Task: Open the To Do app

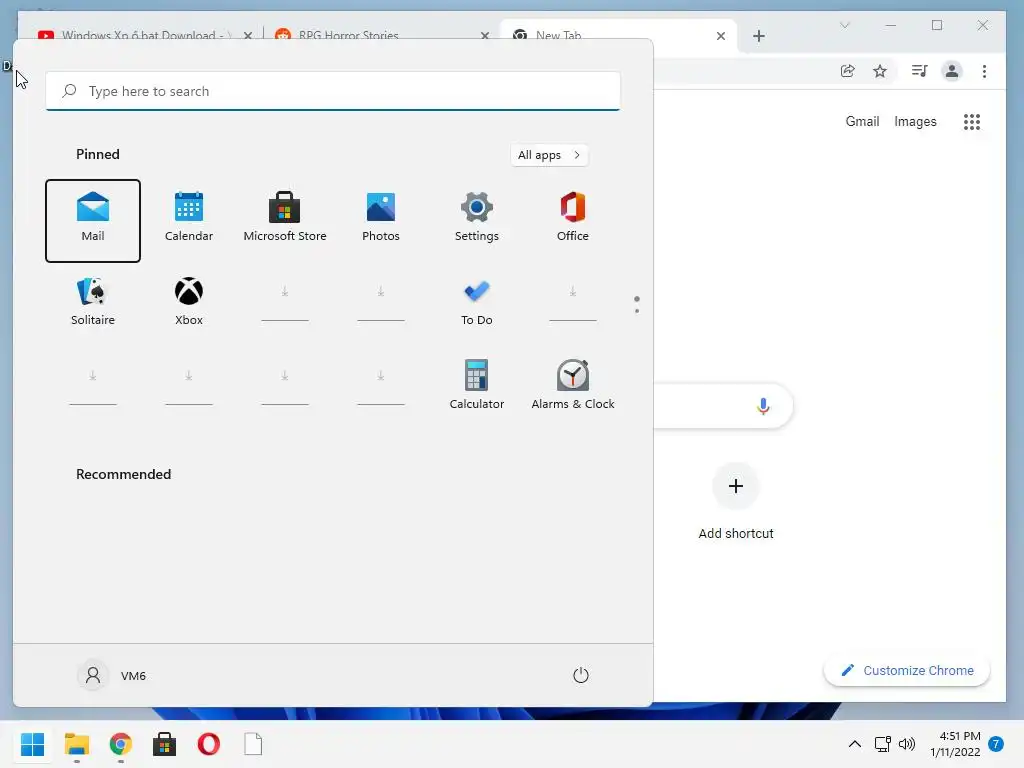Action: pyautogui.click(x=477, y=301)
